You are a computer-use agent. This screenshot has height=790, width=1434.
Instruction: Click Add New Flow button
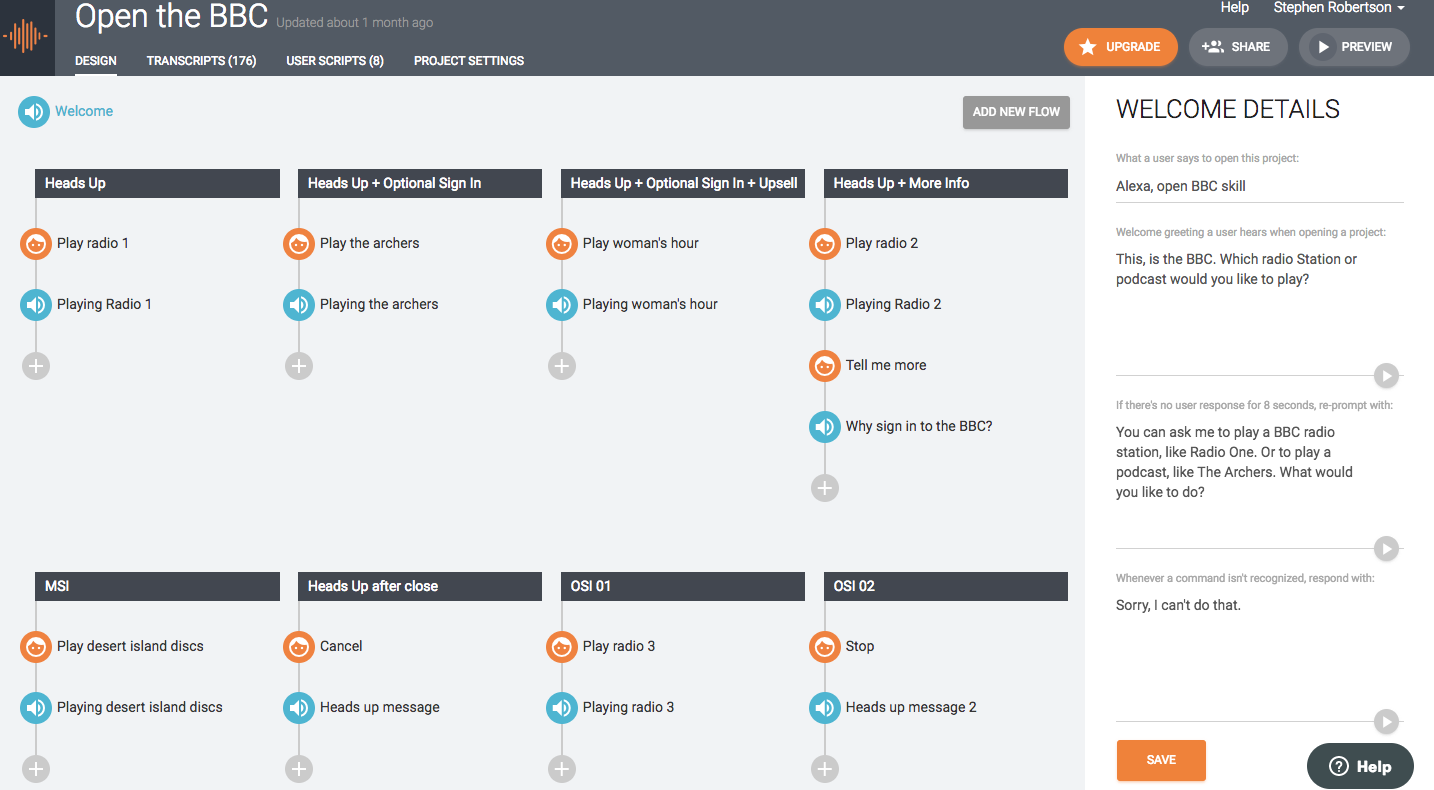pos(1016,112)
